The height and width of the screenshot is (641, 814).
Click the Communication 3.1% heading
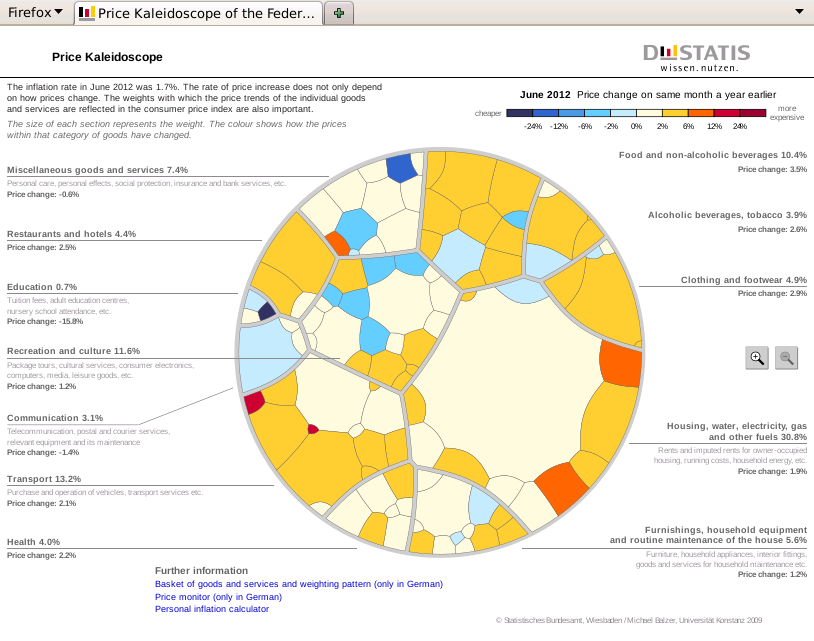click(55, 418)
